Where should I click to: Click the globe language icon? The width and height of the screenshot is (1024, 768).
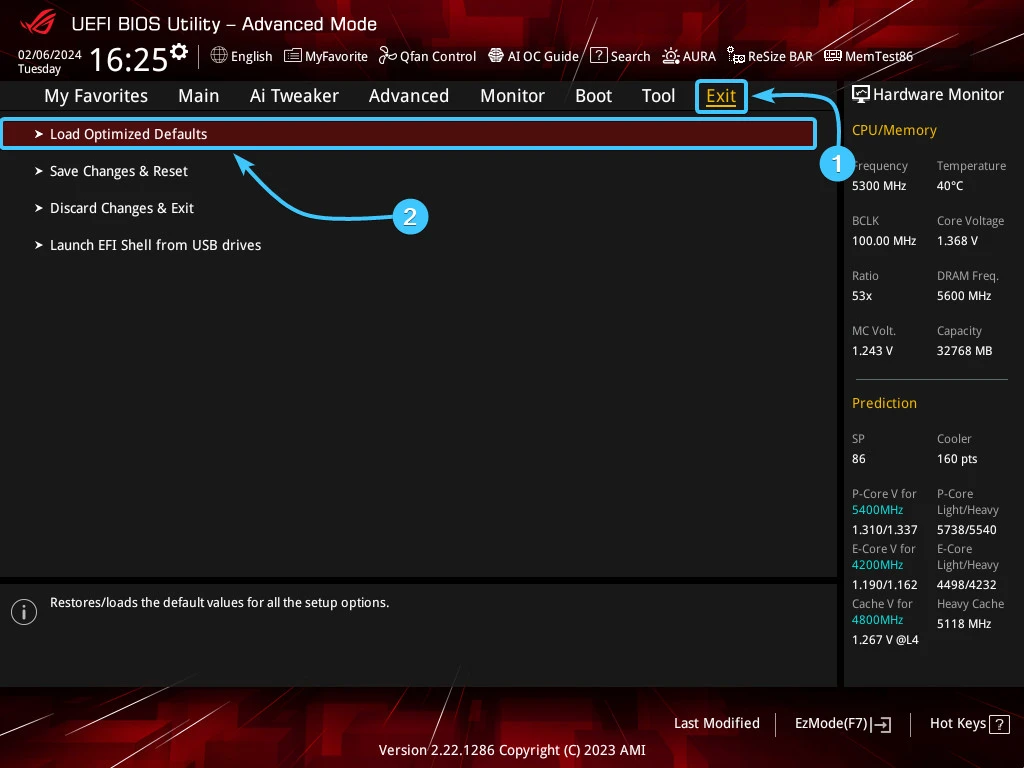(x=219, y=56)
